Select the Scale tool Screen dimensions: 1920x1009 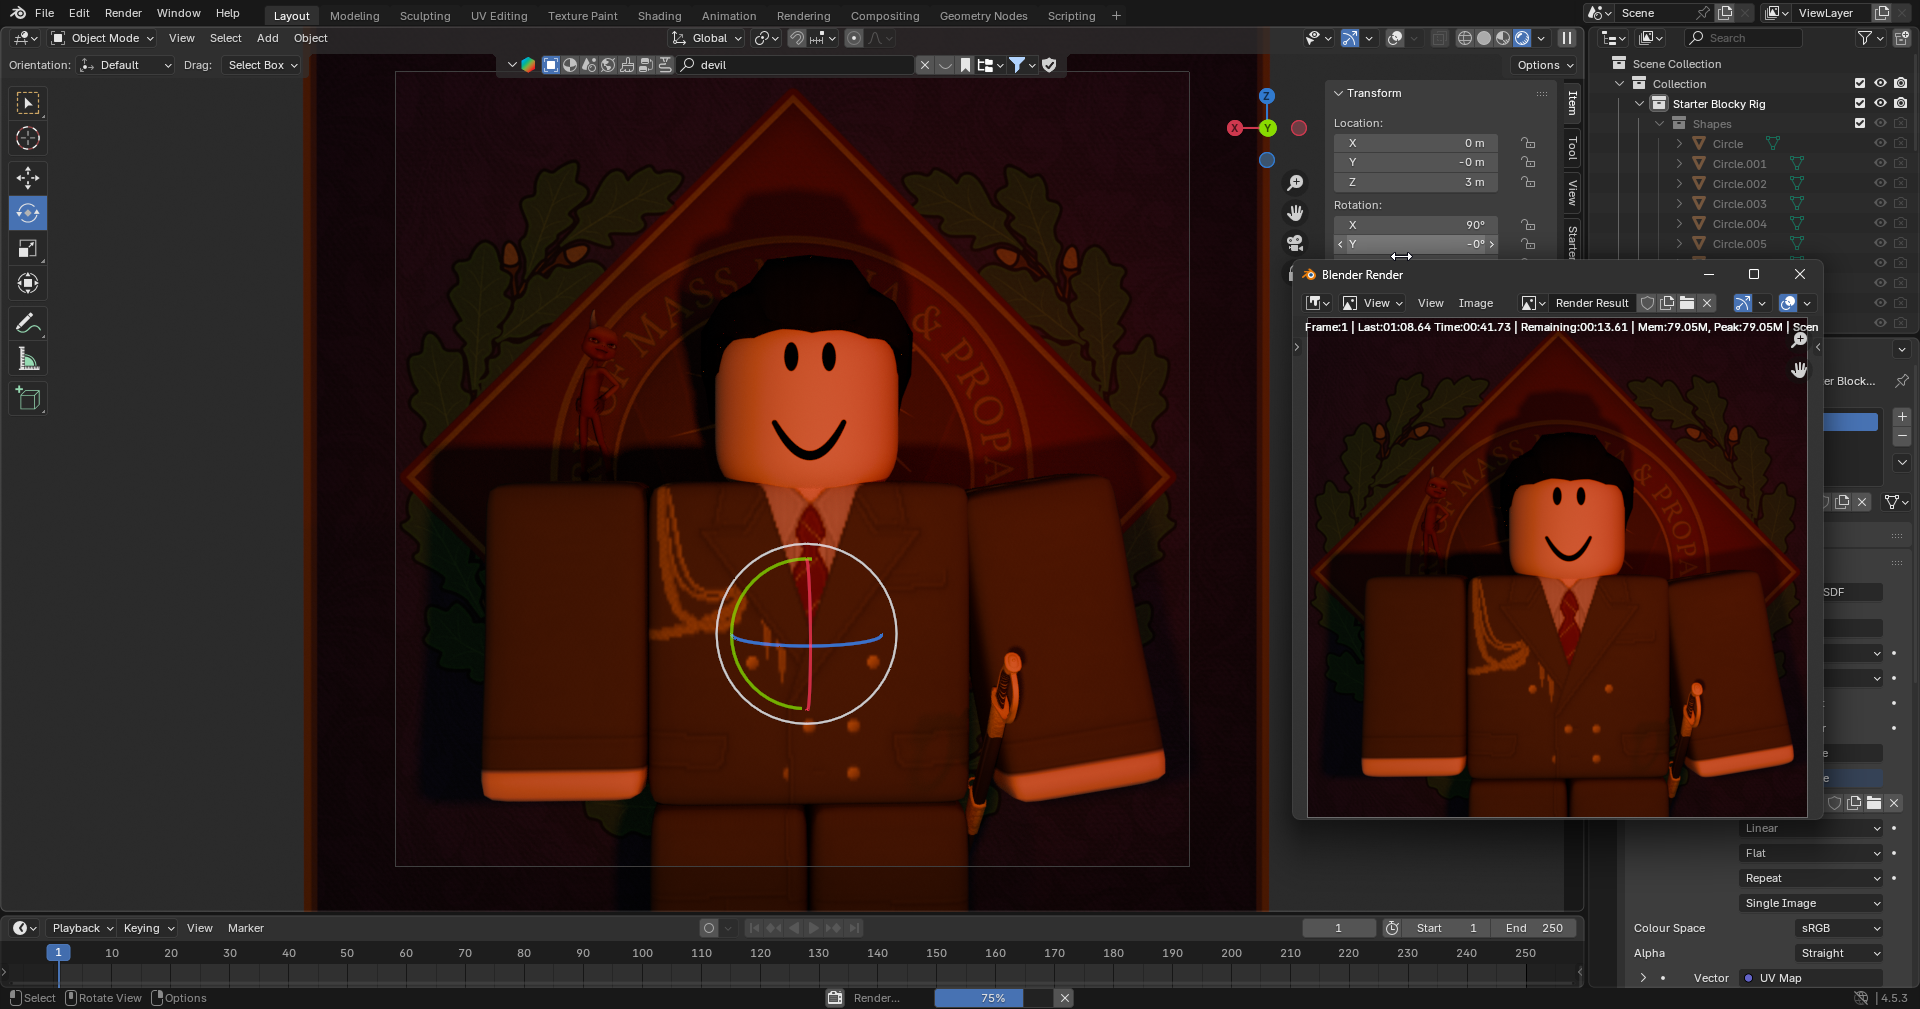coord(28,249)
